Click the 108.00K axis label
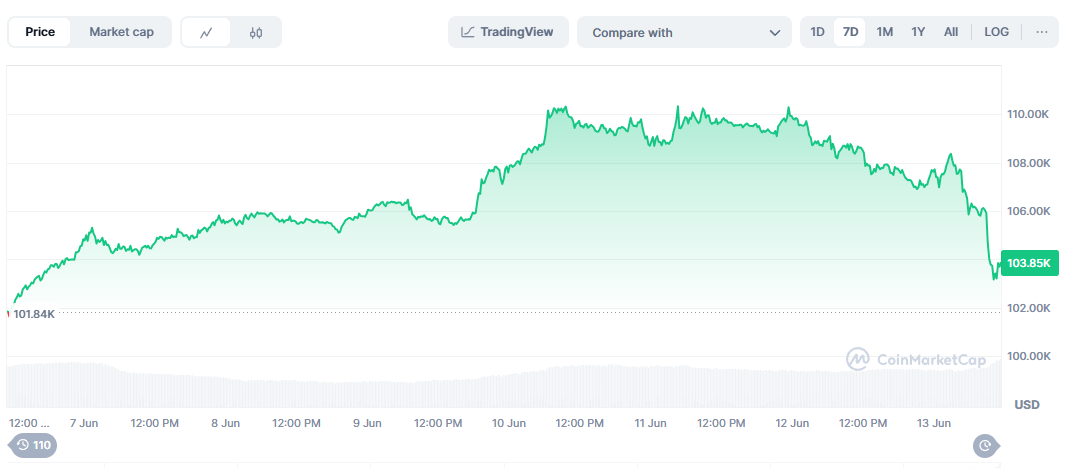 [1028, 163]
